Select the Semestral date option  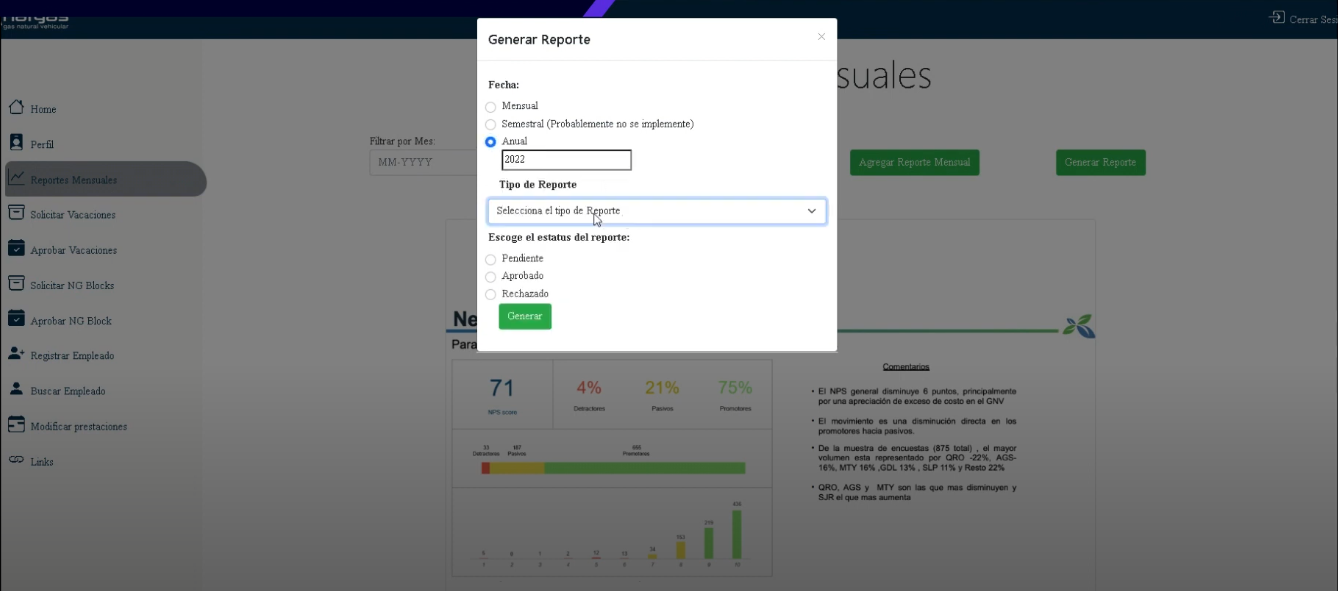[491, 125]
